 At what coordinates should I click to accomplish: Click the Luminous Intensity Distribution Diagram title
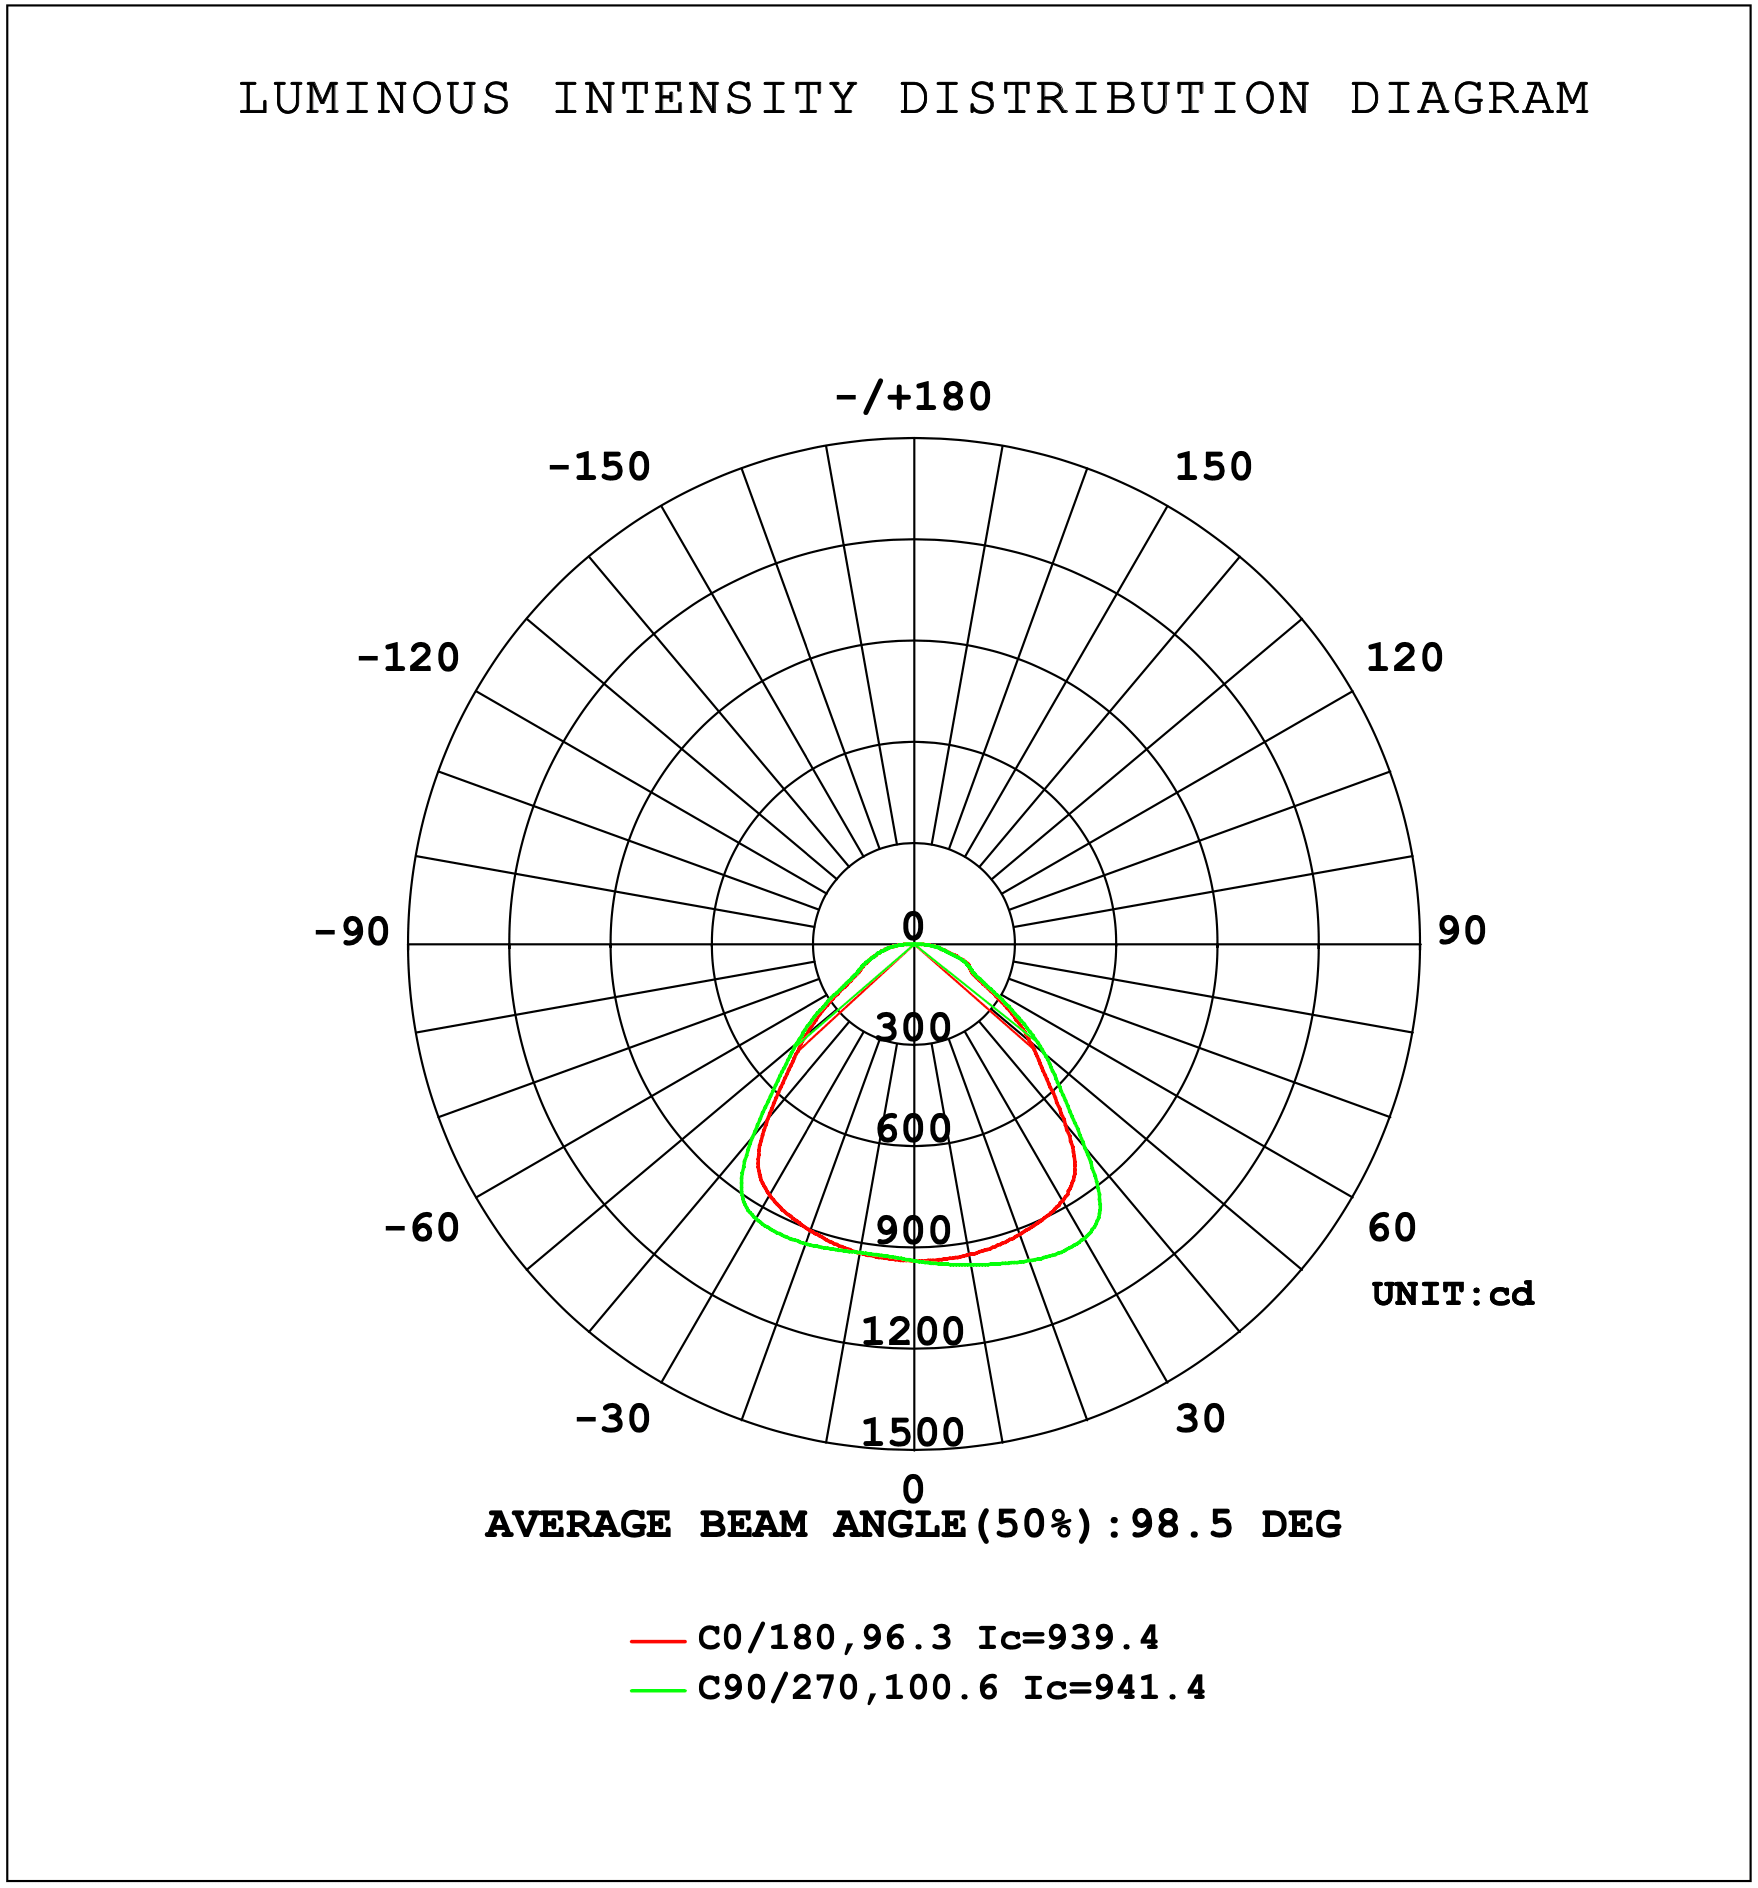[913, 99]
